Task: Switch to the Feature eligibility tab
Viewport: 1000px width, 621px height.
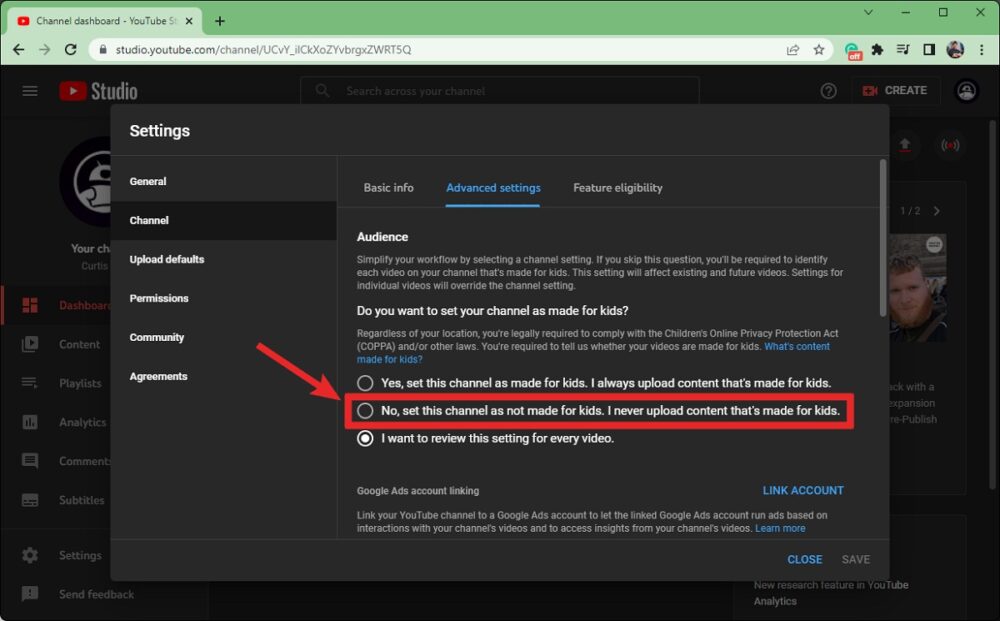Action: (617, 187)
